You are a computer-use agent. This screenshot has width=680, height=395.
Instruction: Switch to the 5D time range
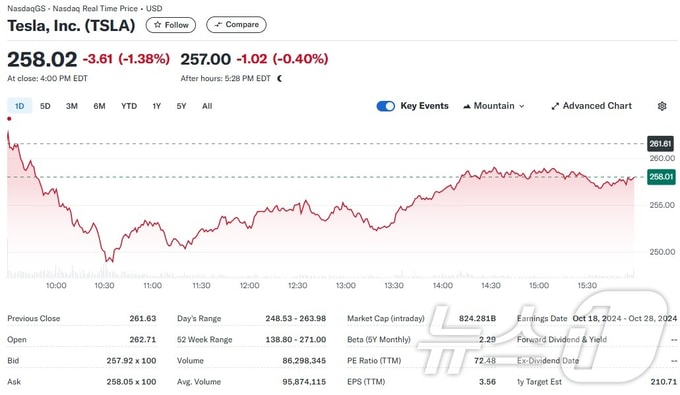coord(45,106)
